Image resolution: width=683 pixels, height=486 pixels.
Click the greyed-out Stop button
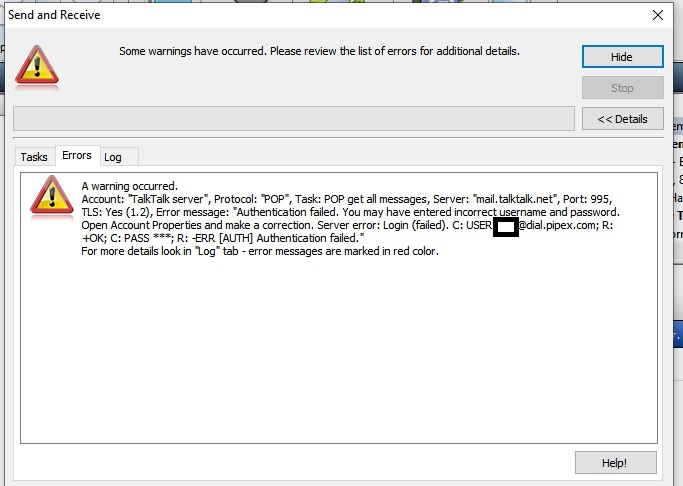pos(622,88)
